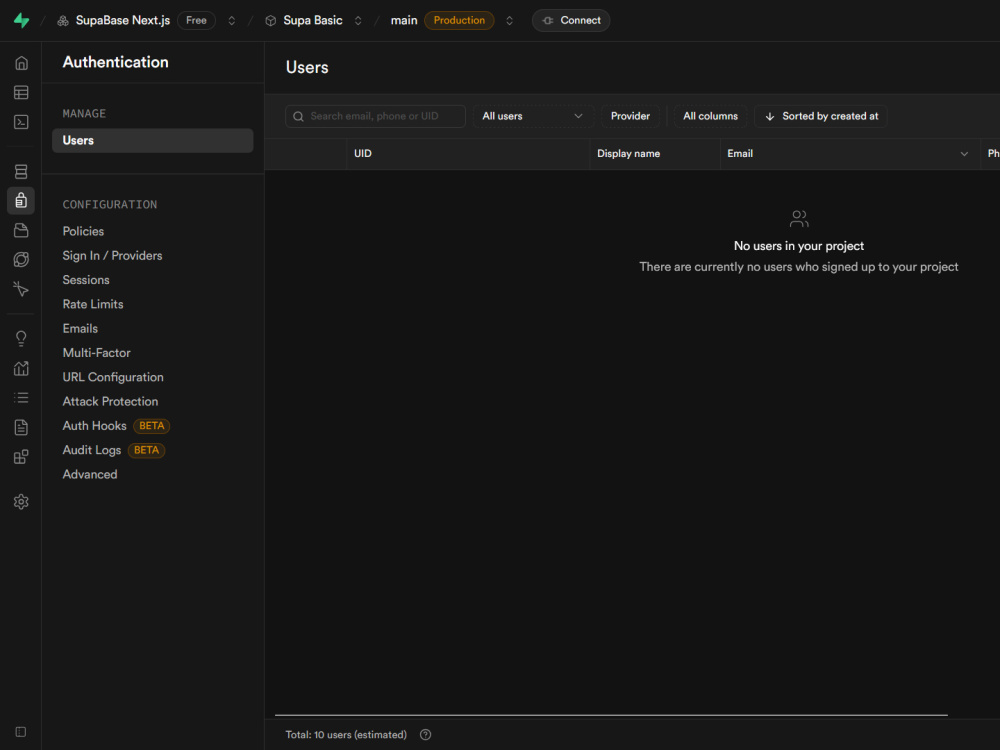
Task: Open Sorted by created at menu
Action: pyautogui.click(x=821, y=116)
